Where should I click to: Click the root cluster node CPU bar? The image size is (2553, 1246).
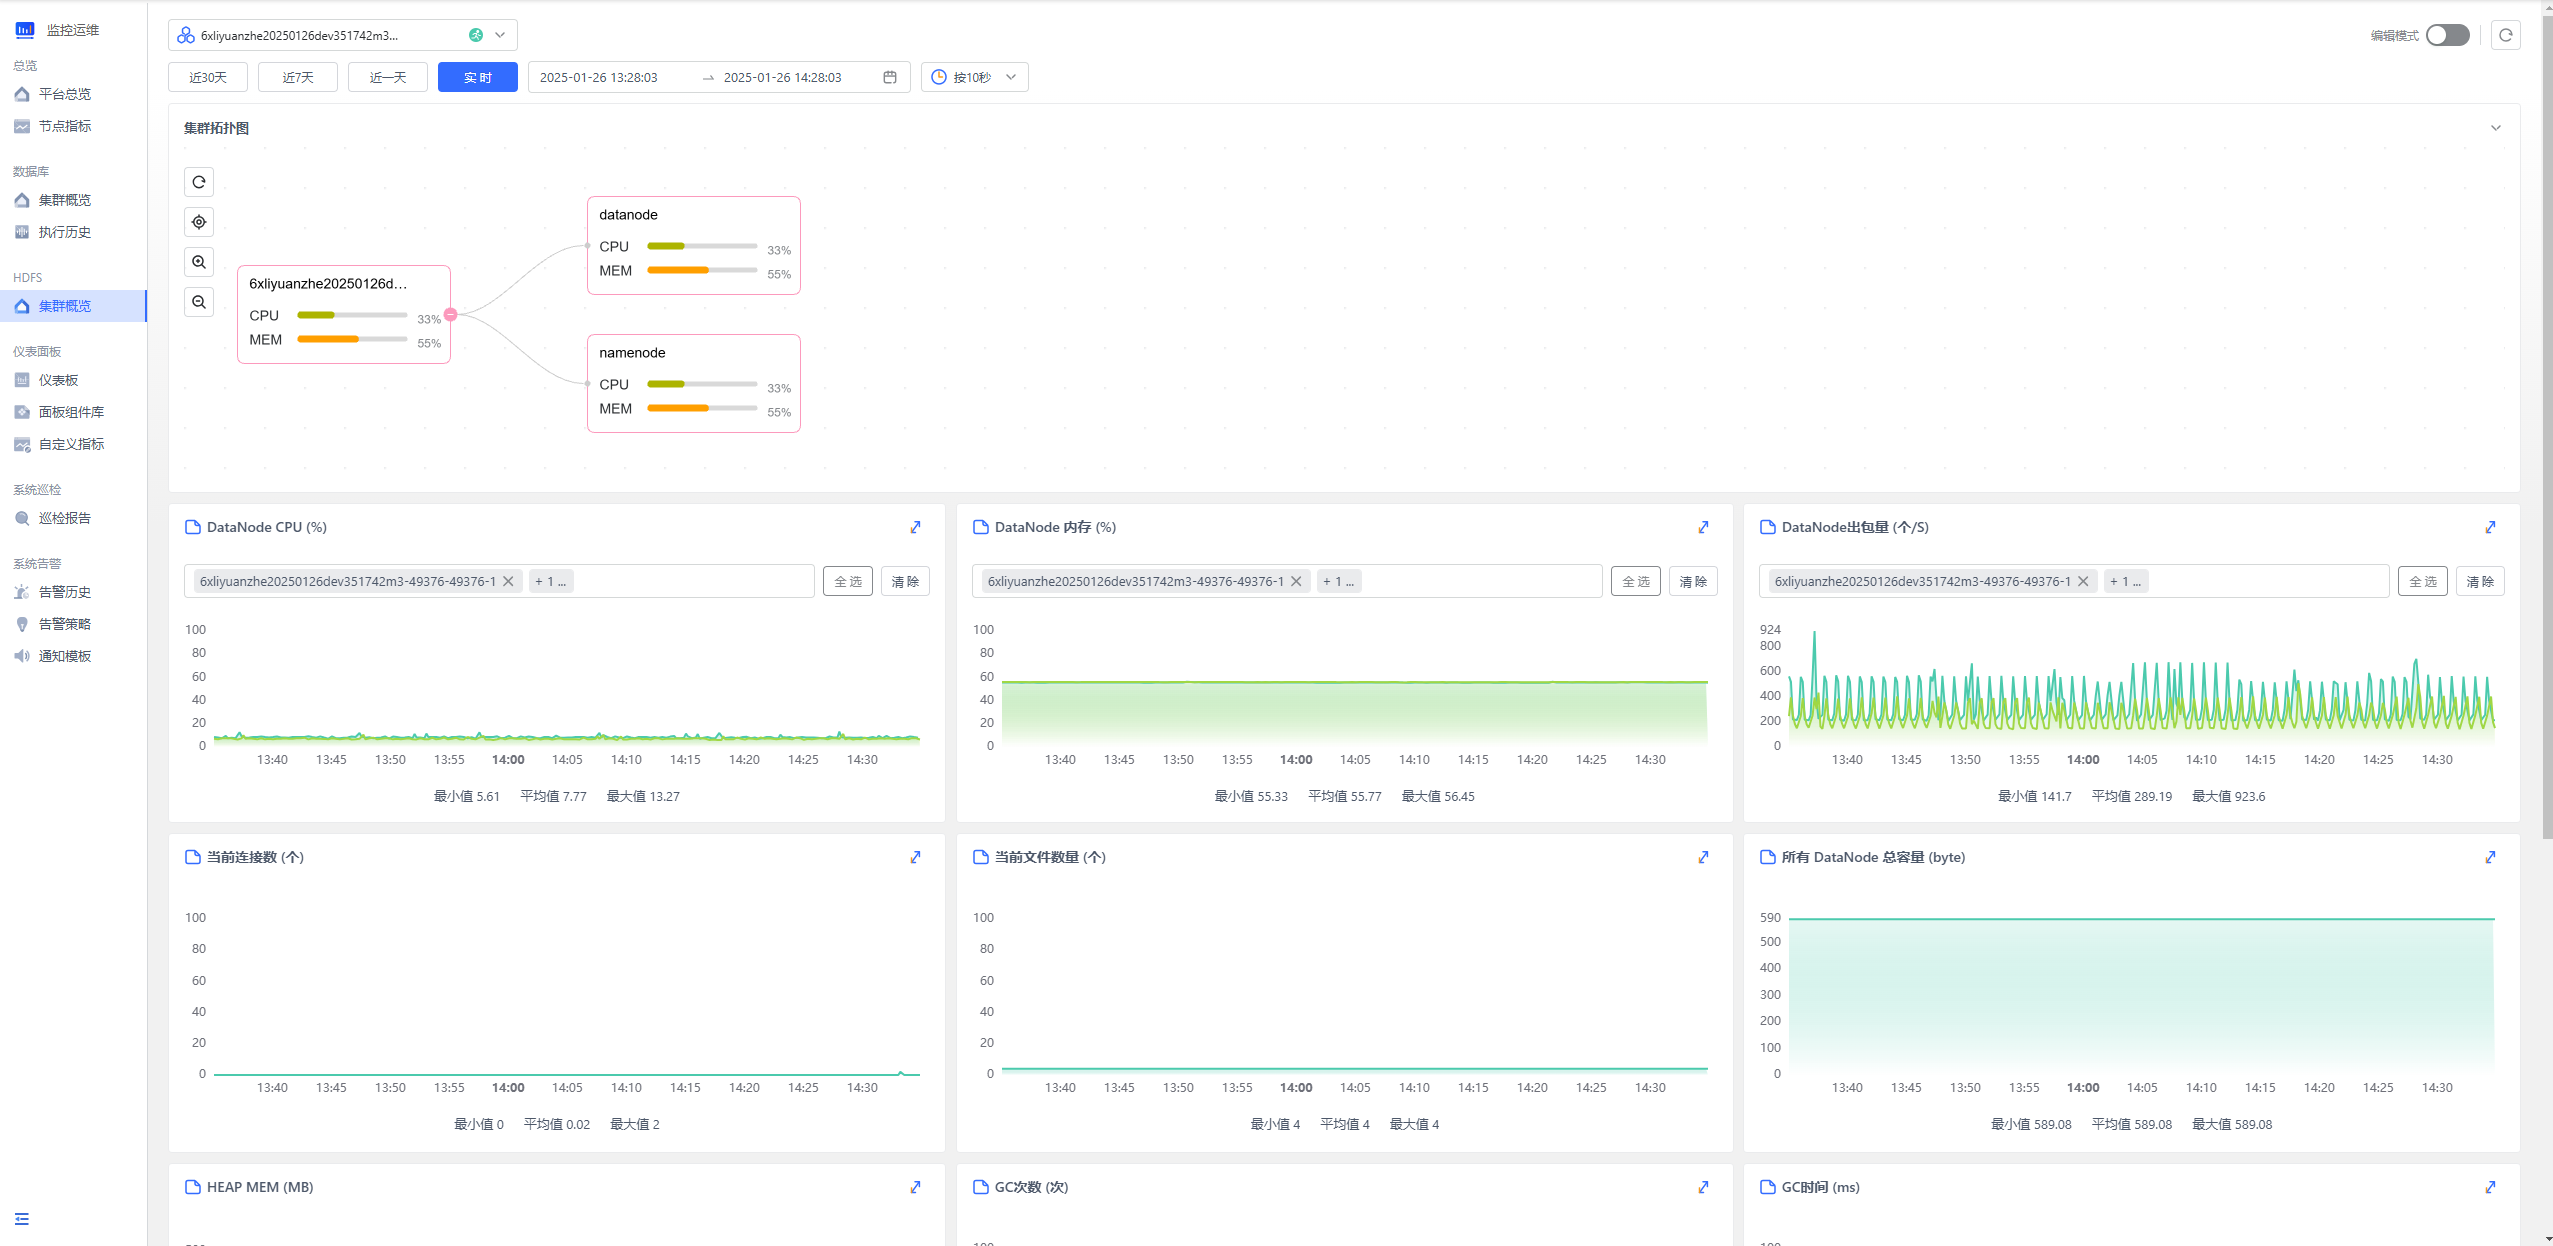[x=352, y=315]
